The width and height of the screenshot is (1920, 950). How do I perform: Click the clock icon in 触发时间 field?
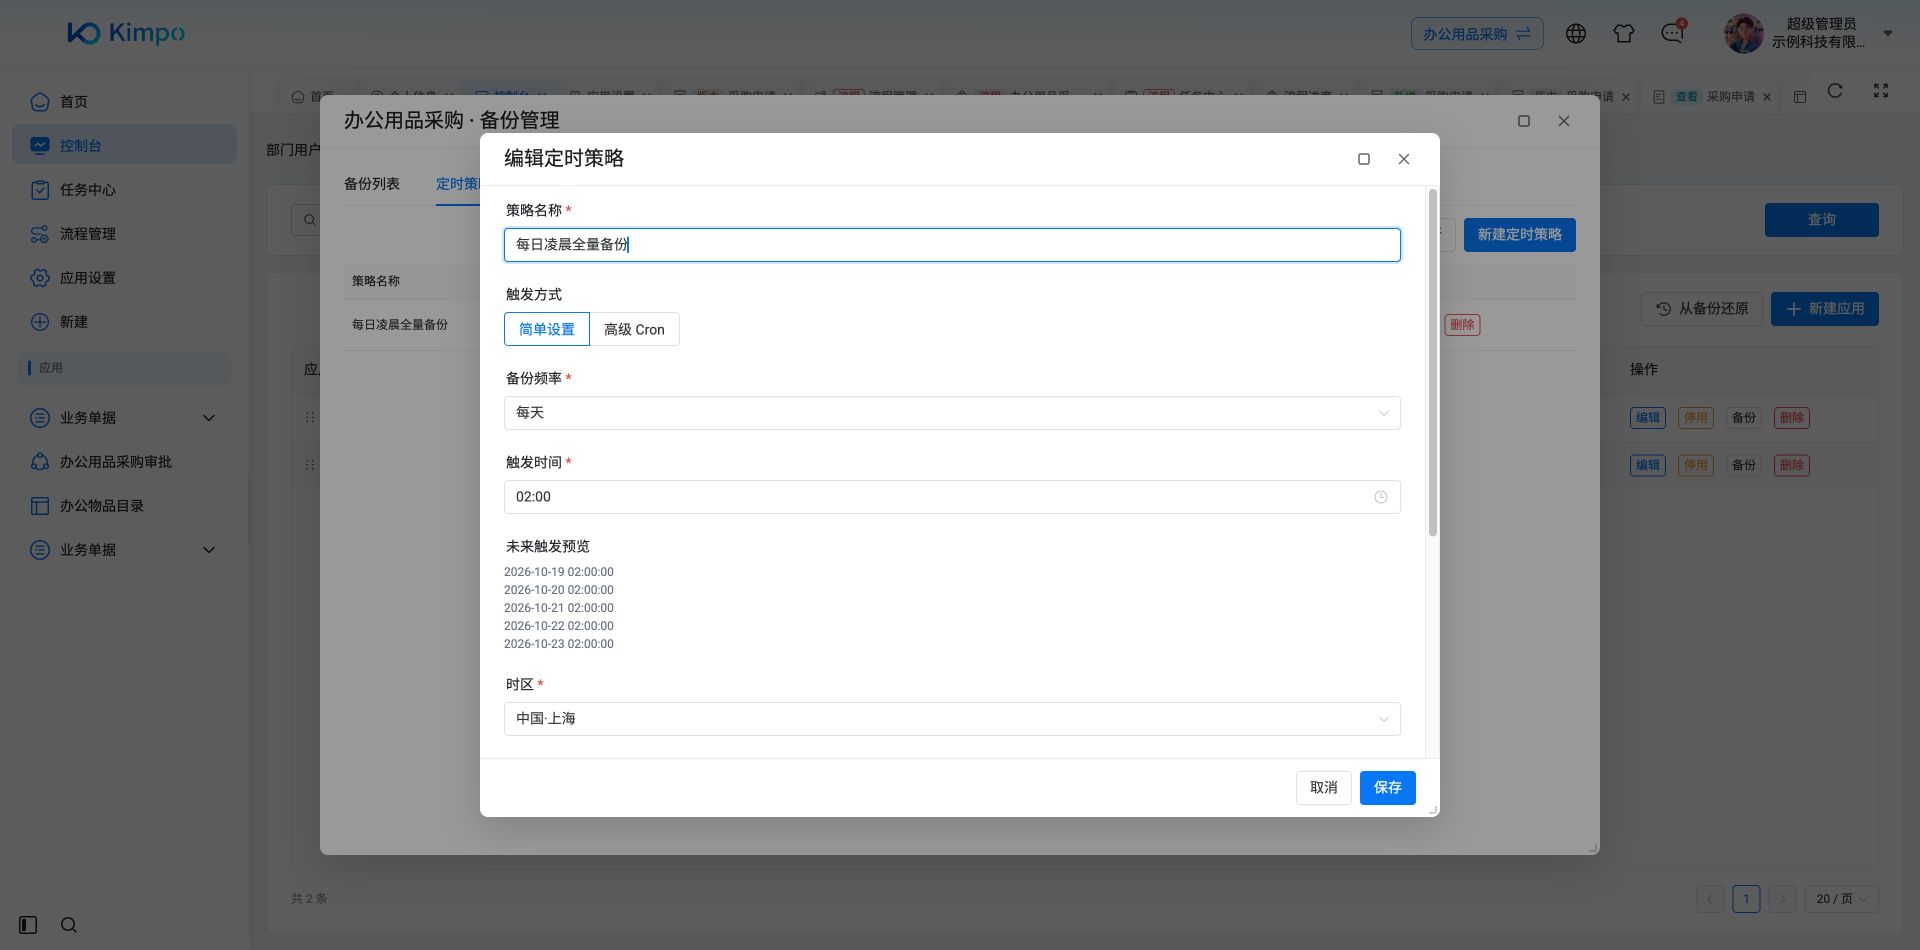pos(1381,497)
